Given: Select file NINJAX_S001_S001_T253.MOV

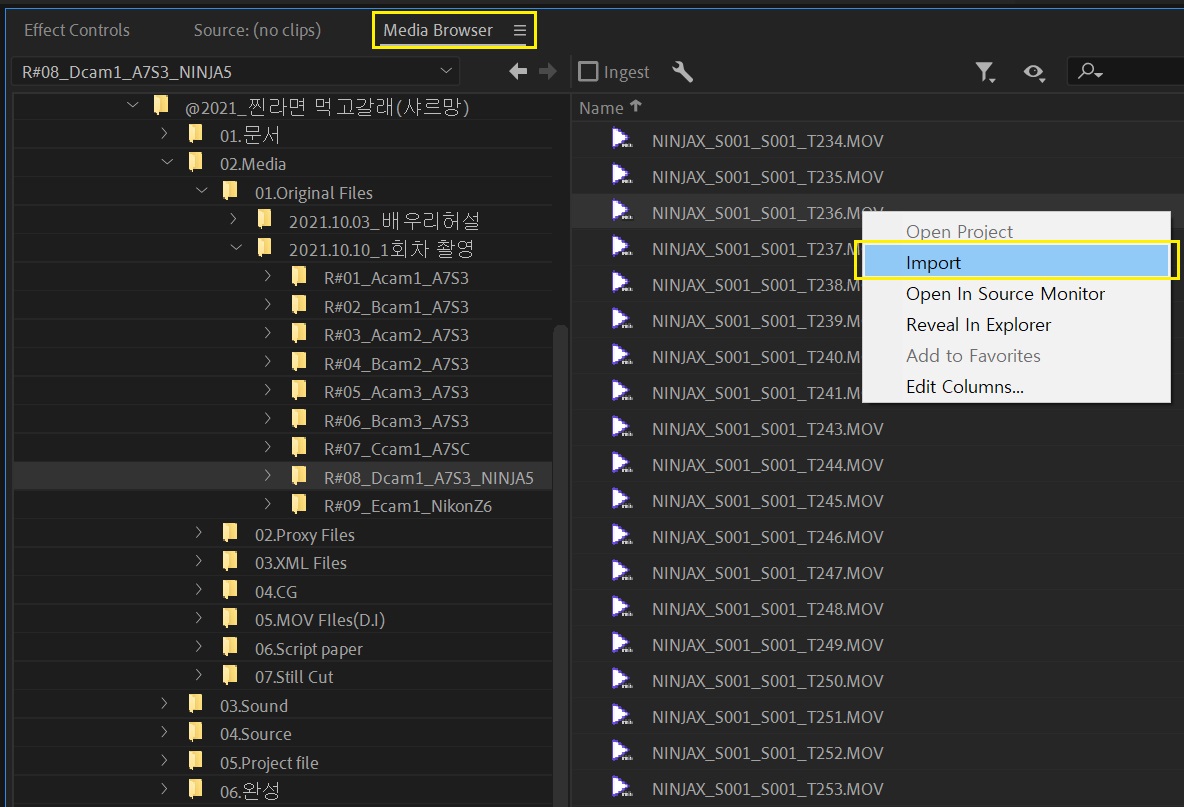Looking at the screenshot, I should 767,789.
